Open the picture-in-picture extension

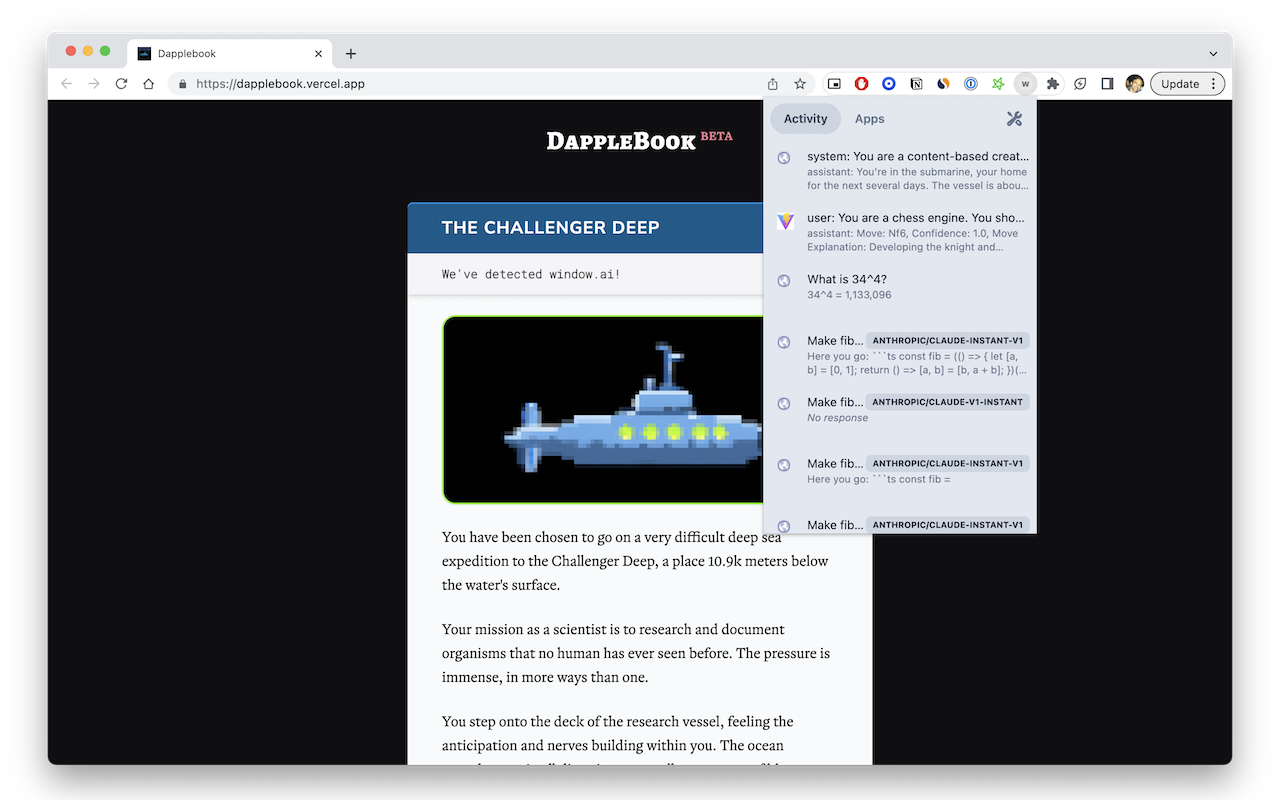[x=834, y=84]
